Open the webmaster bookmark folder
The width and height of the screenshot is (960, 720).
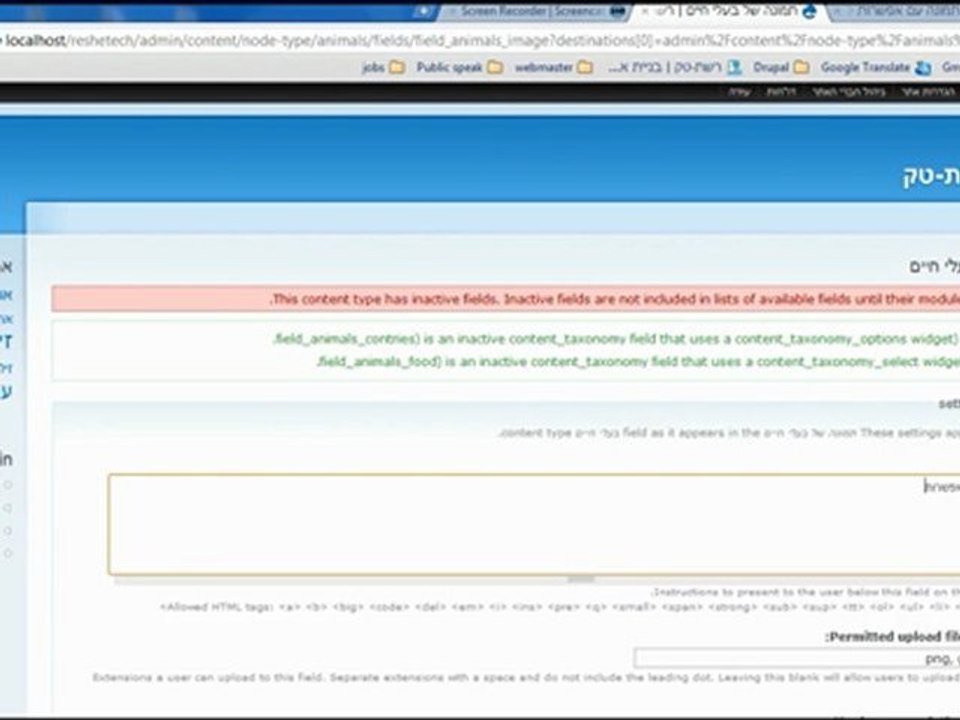click(553, 67)
